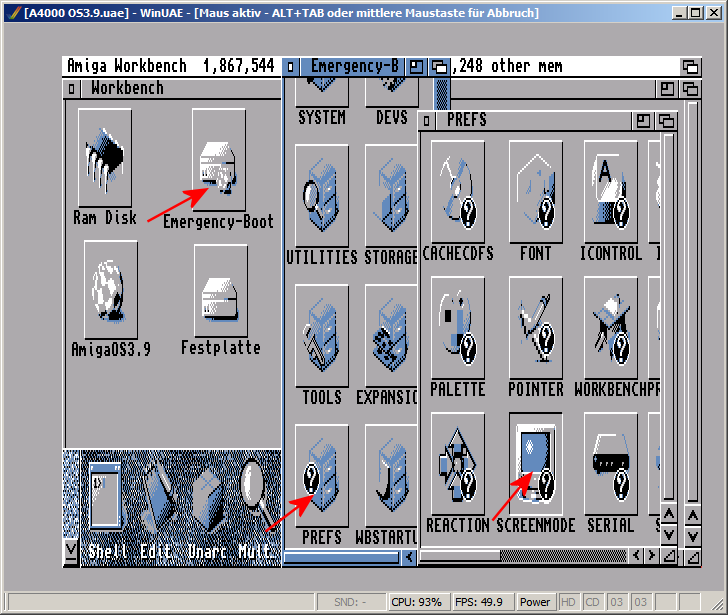
Task: Open the WBSTARTUP drawer icon
Action: click(x=391, y=476)
